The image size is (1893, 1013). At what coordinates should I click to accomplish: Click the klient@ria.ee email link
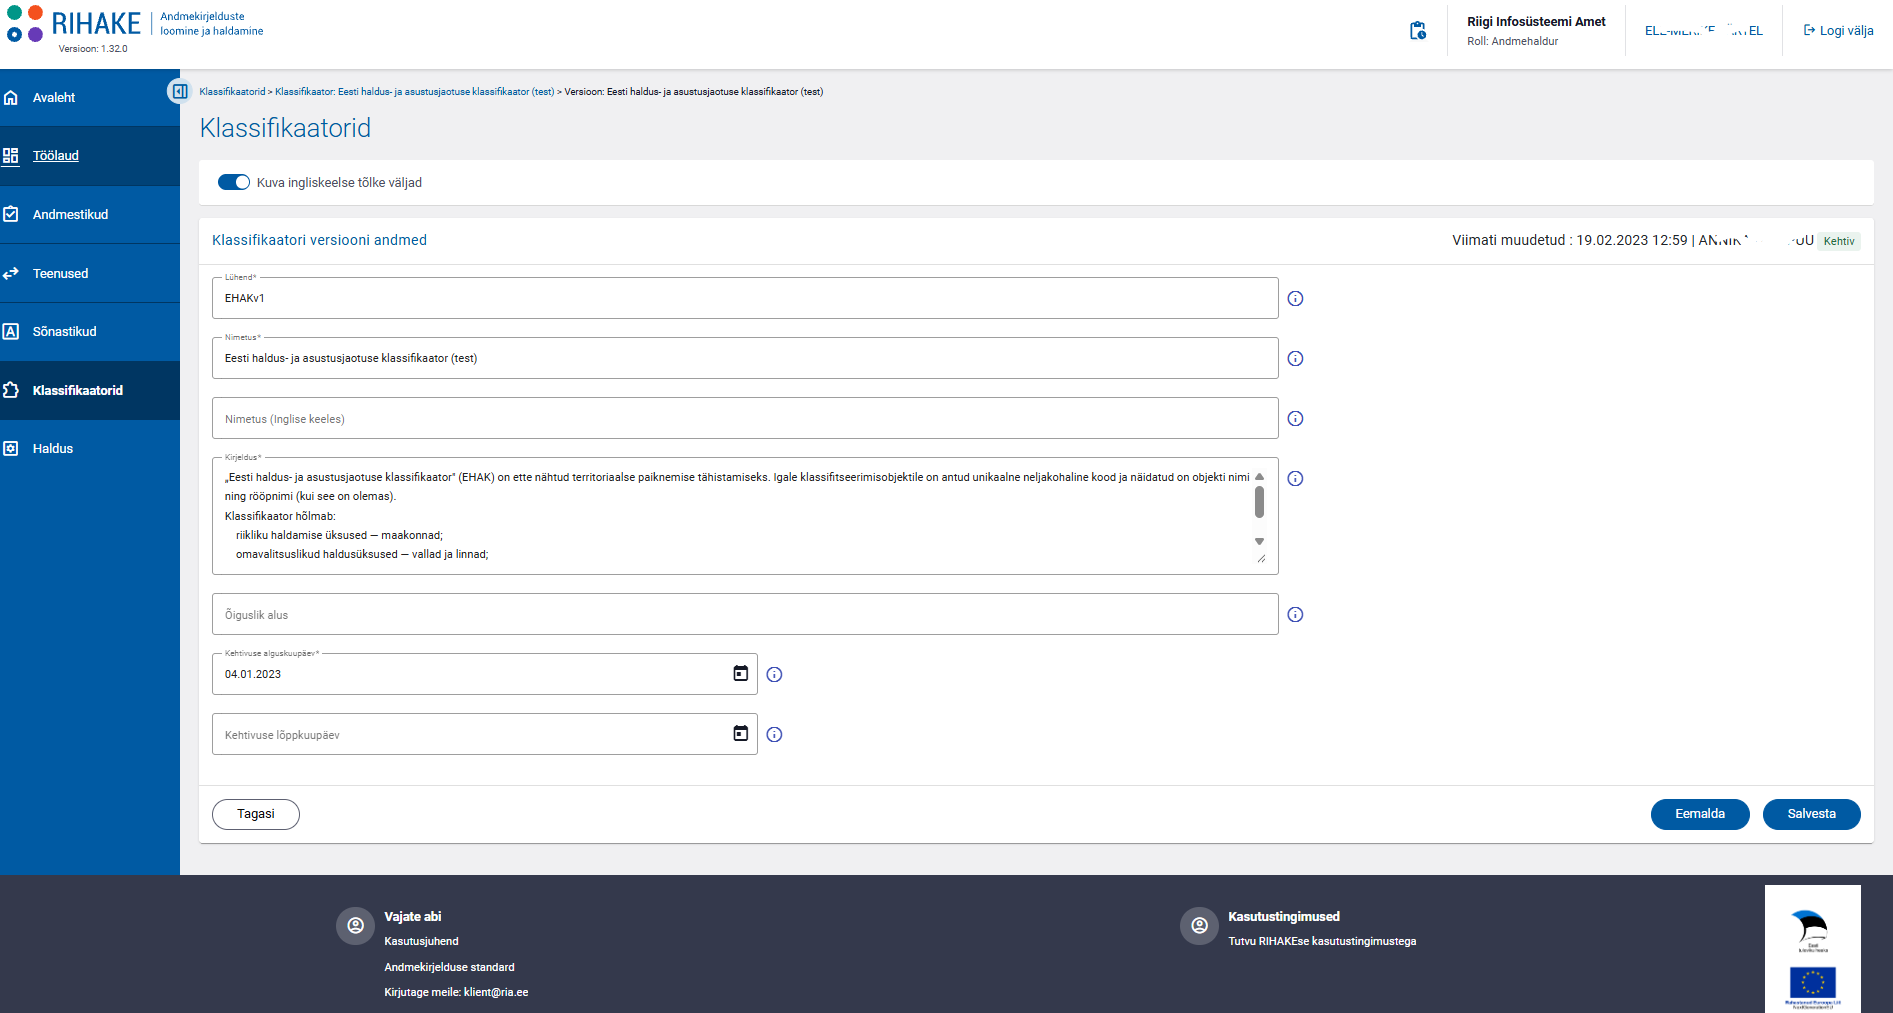[x=496, y=993]
